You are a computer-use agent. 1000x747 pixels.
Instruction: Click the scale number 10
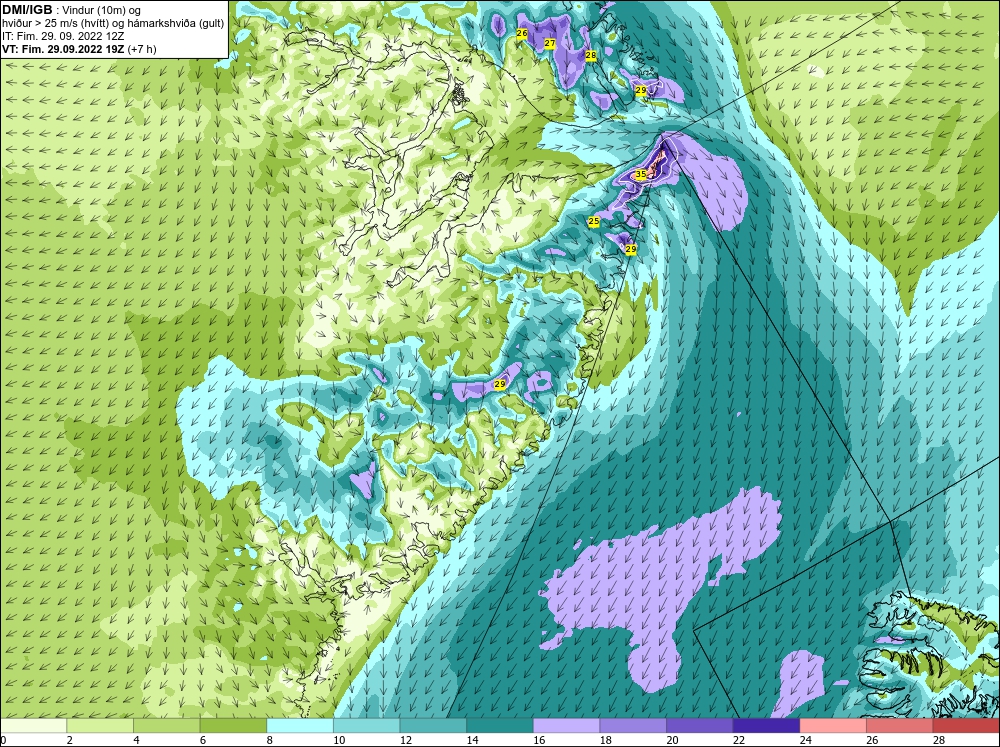tap(338, 740)
